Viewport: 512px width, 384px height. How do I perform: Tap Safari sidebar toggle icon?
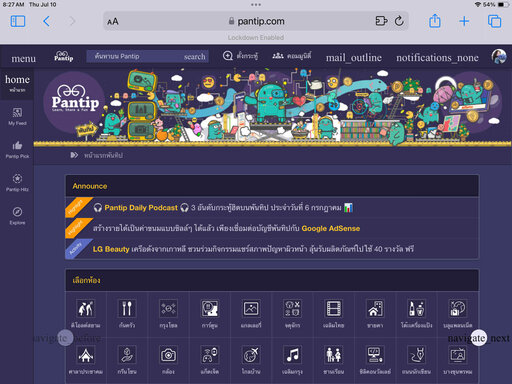tap(18, 21)
